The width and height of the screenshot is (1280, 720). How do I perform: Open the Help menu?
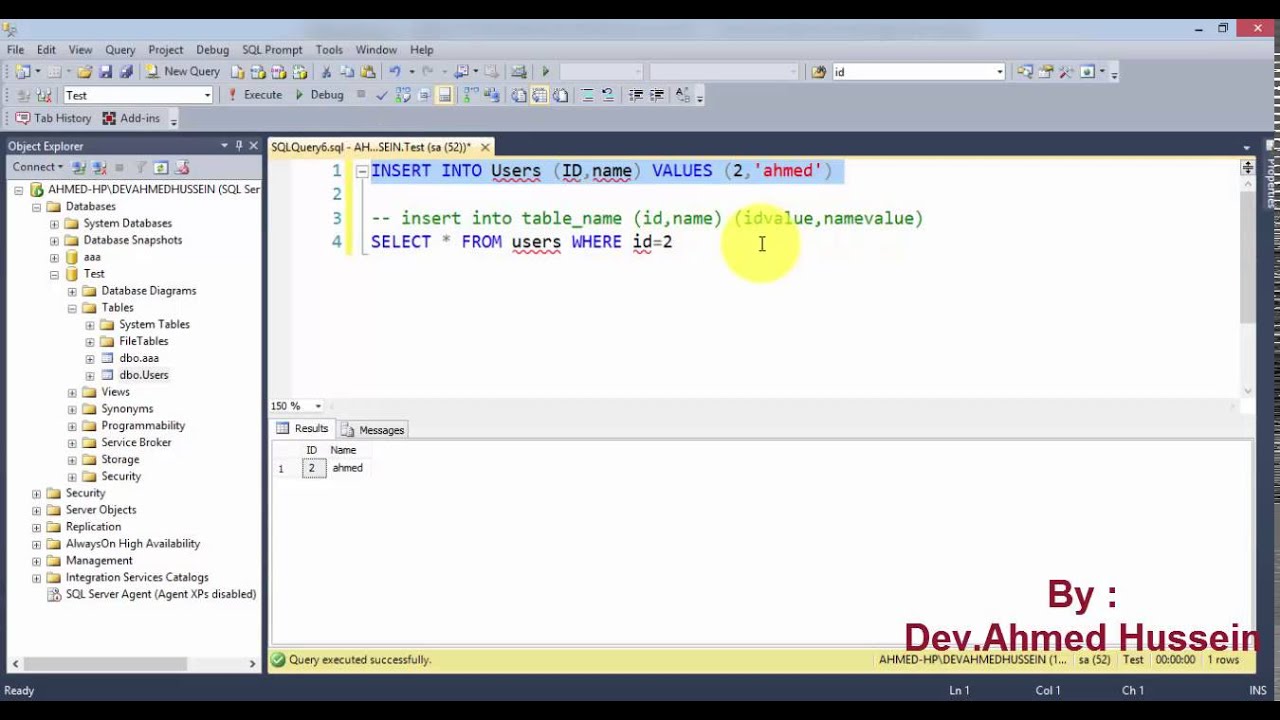[422, 49]
